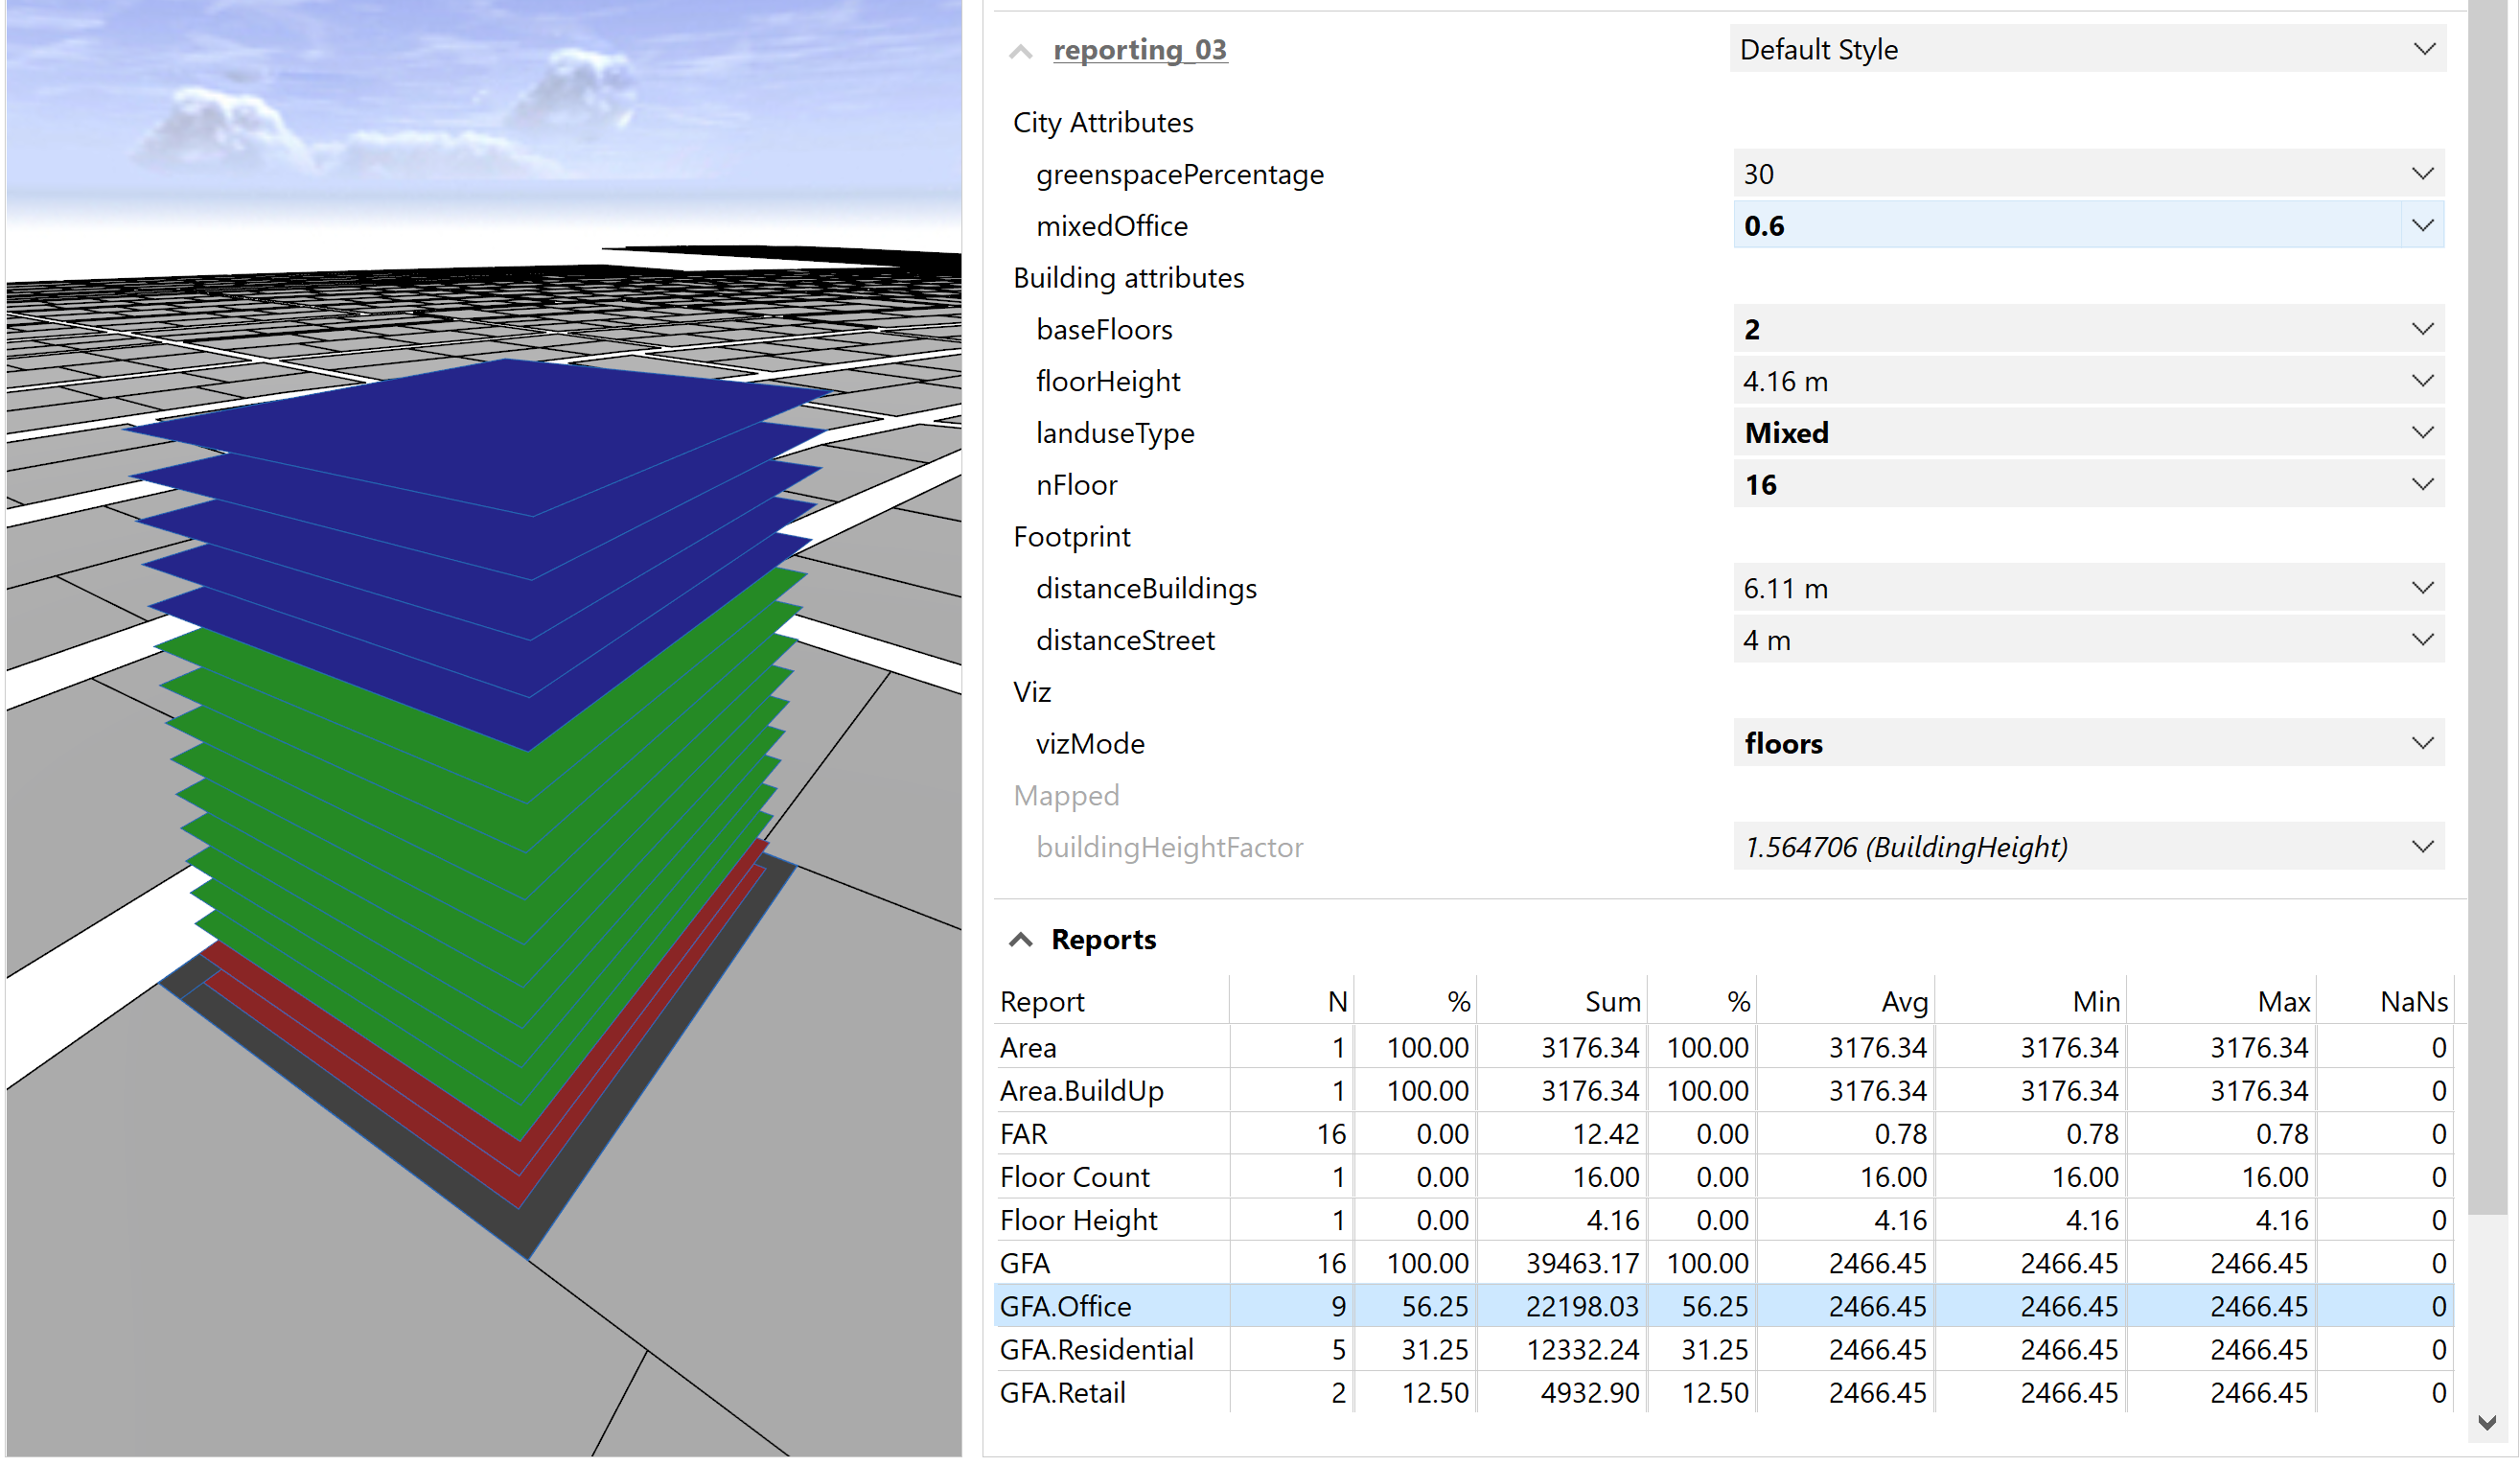This screenshot has width=2520, height=1466.
Task: Click the reporting_03 rule link
Action: 1140,49
